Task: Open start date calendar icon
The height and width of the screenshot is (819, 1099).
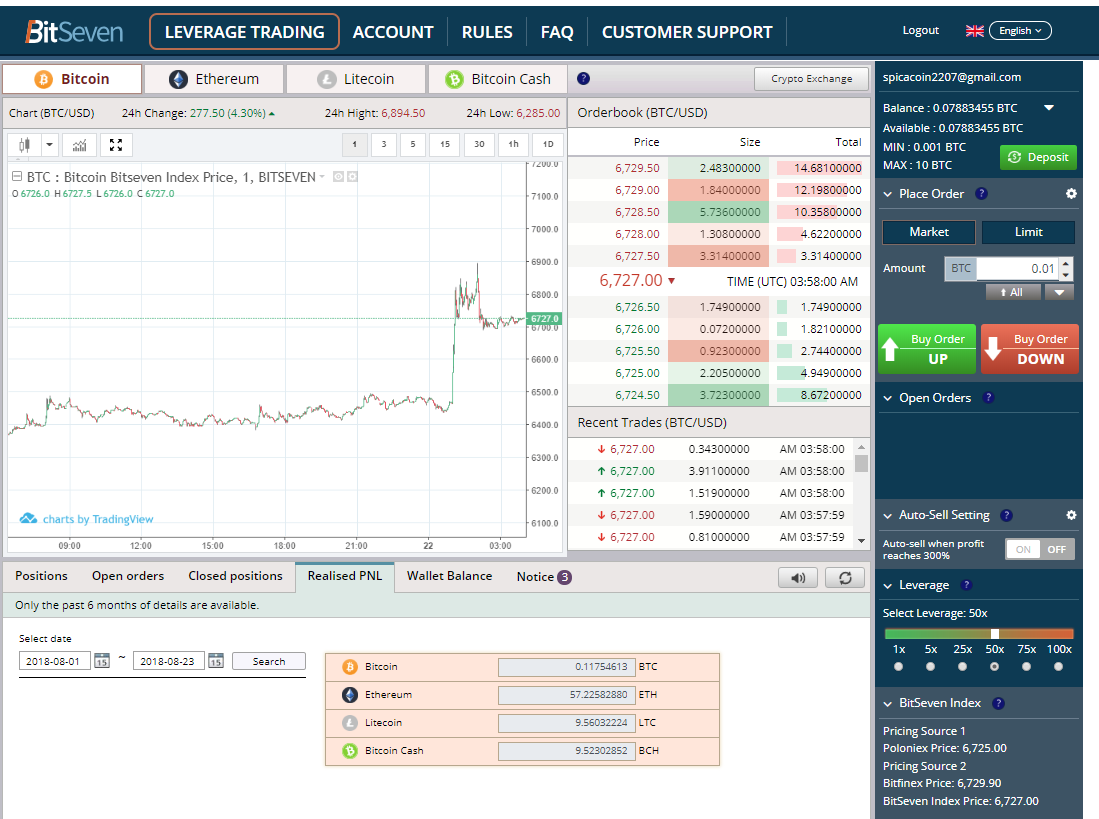Action: point(102,661)
